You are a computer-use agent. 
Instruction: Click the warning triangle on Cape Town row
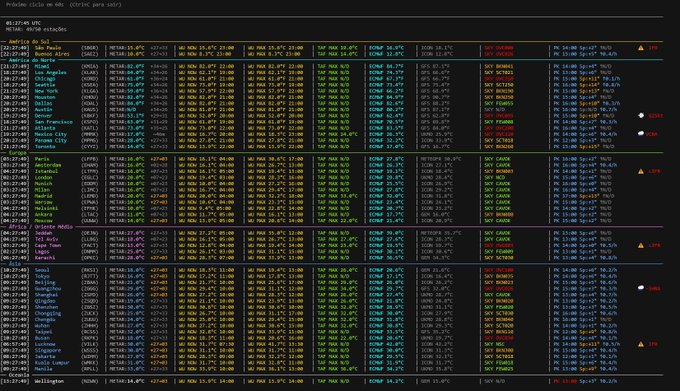coord(641,245)
